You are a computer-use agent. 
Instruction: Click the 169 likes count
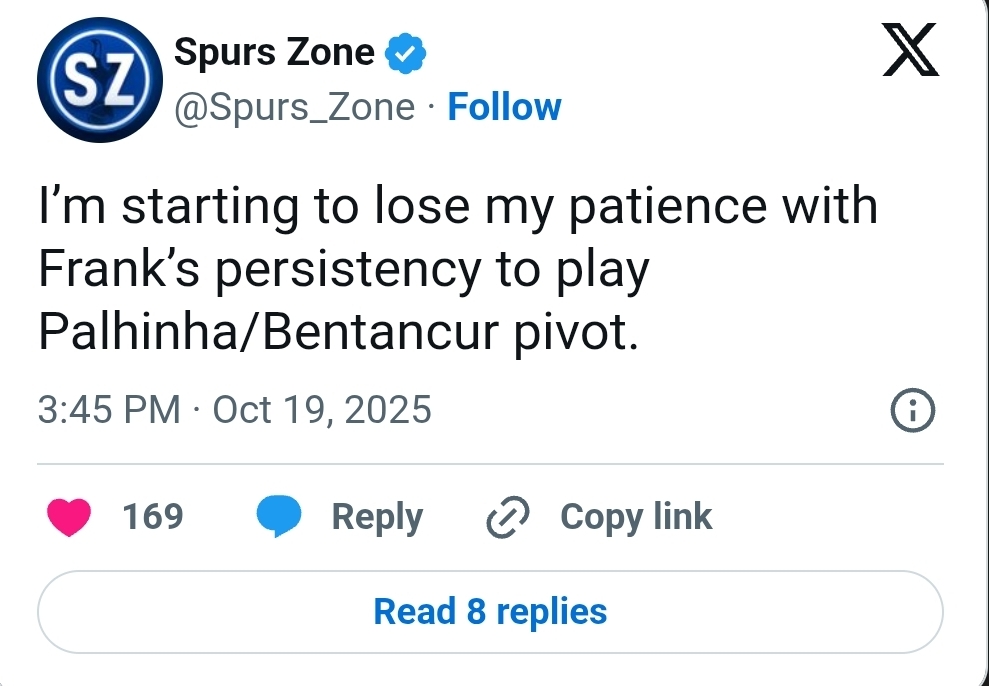(x=153, y=517)
